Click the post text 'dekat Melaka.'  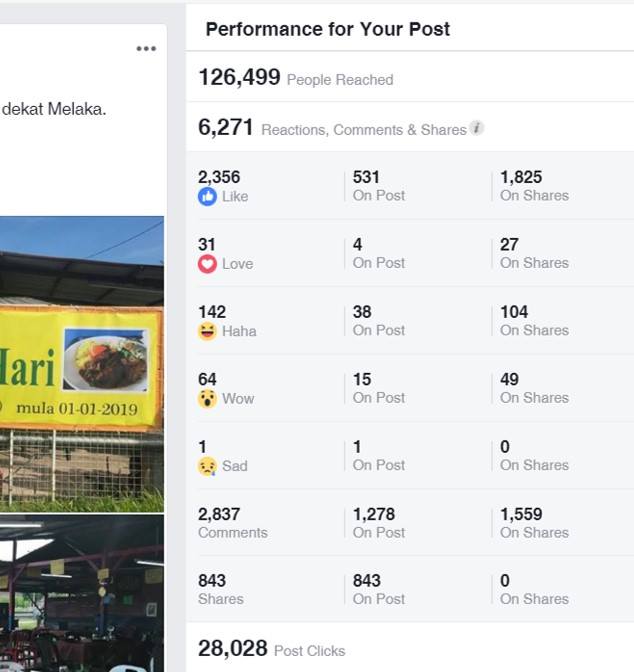54,109
